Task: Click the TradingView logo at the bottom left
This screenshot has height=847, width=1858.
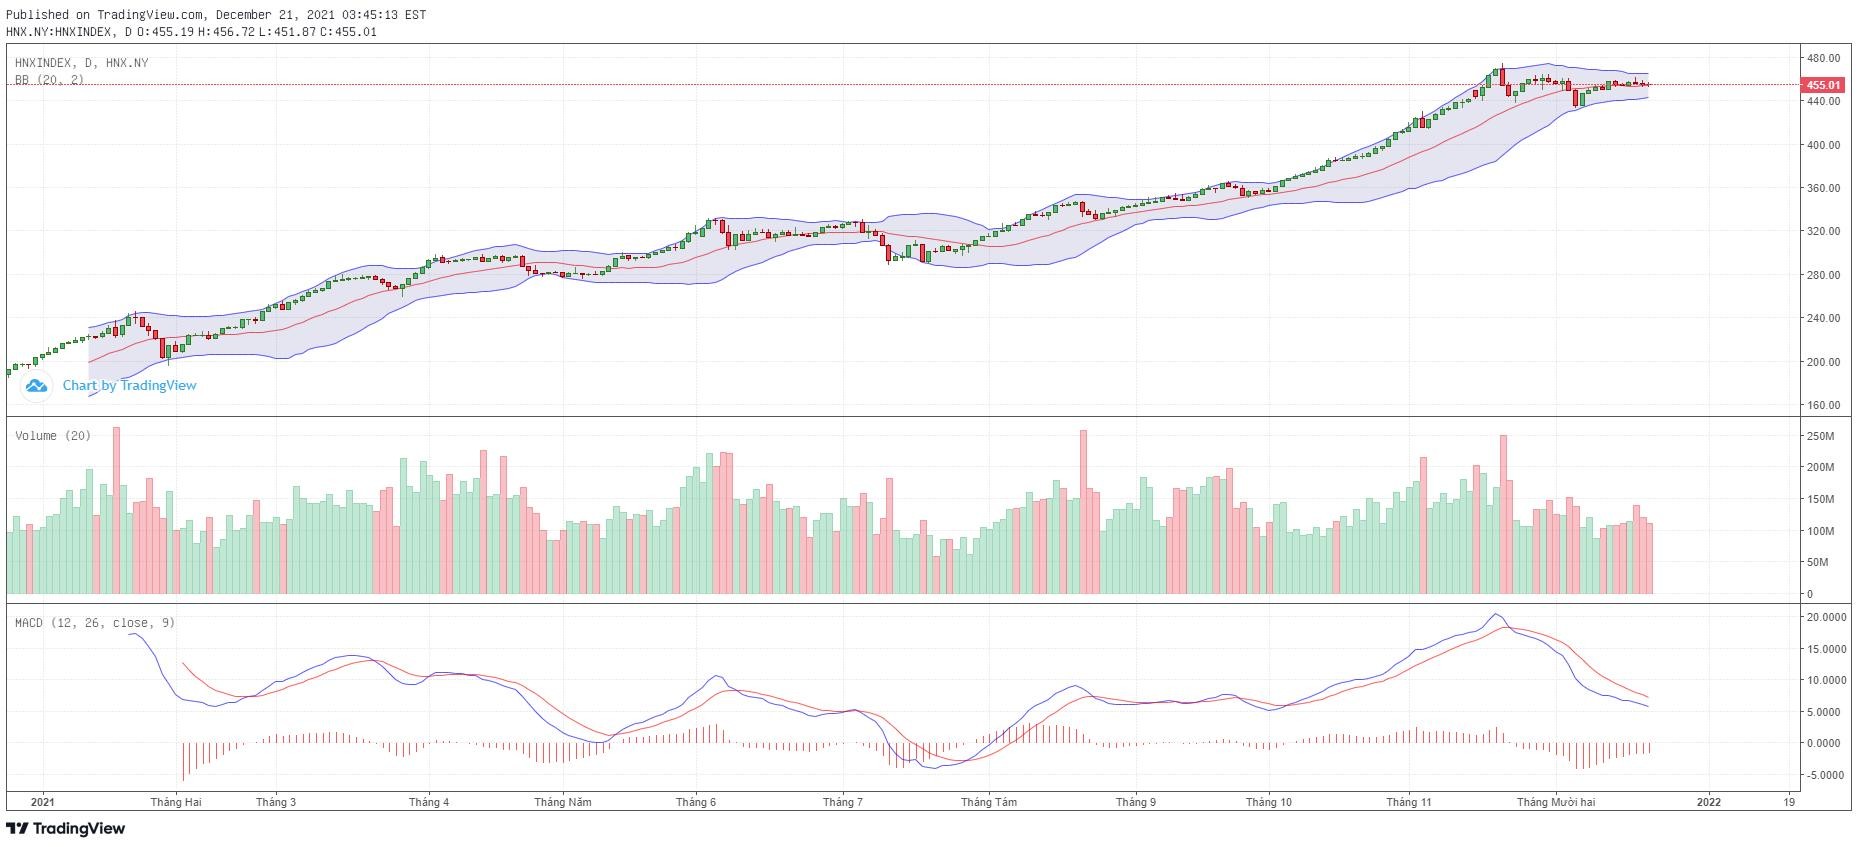Action: coord(66,828)
